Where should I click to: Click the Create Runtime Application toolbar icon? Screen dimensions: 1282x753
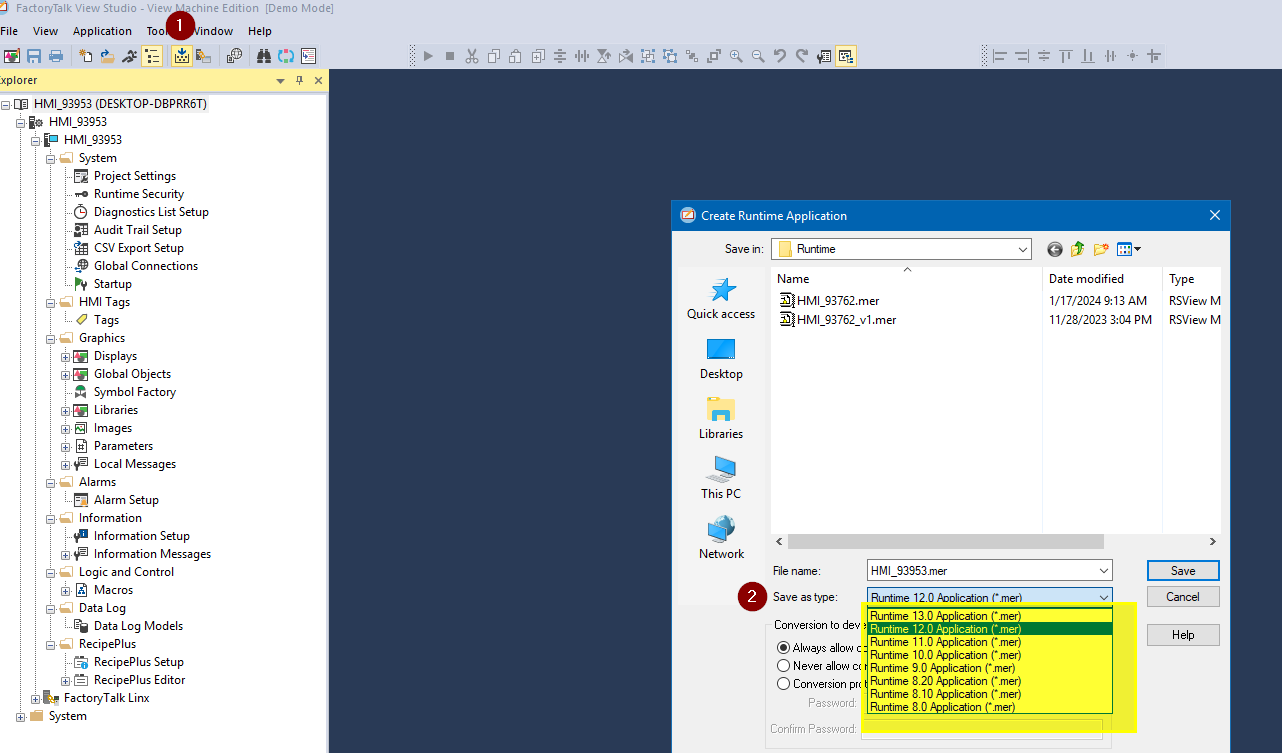pyautogui.click(x=182, y=56)
